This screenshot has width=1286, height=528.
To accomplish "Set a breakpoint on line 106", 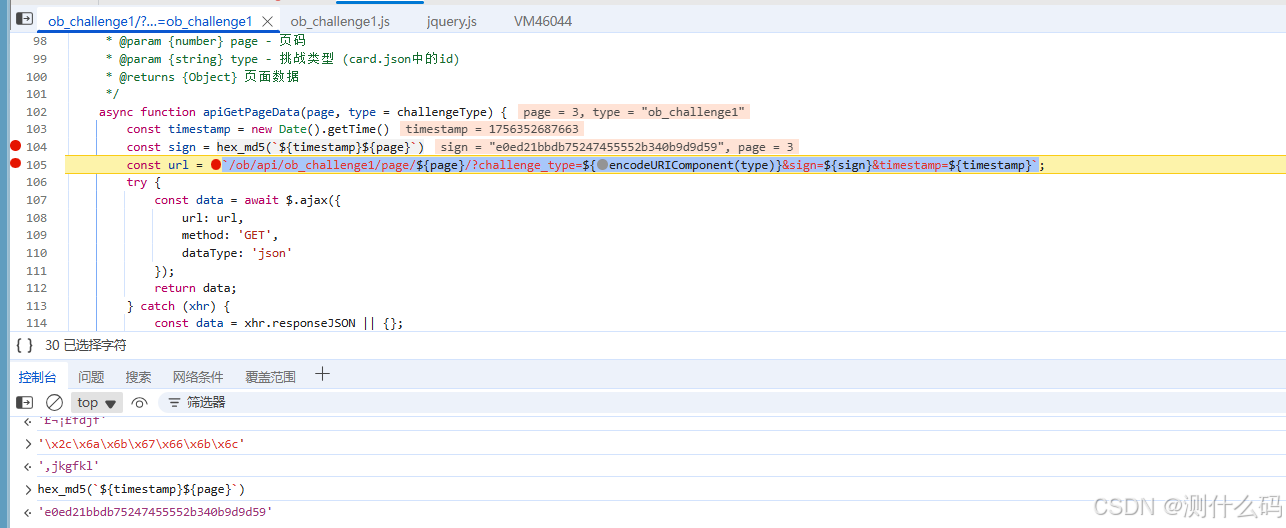I will coord(37,182).
